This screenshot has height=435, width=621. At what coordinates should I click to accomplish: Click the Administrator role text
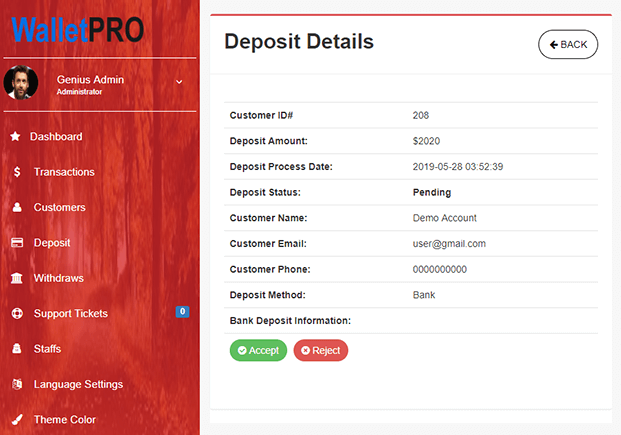click(x=79, y=92)
